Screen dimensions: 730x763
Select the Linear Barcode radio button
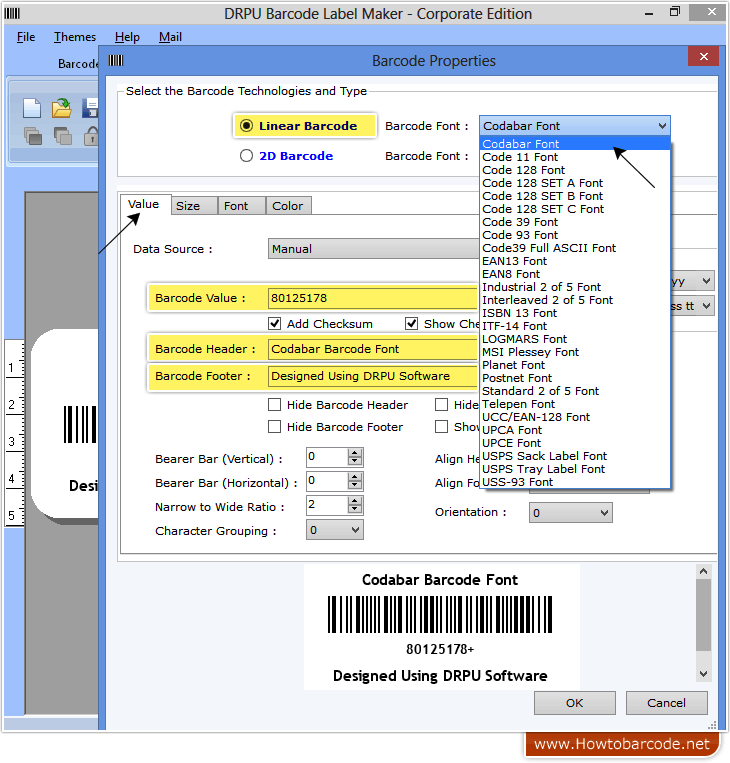[x=246, y=126]
